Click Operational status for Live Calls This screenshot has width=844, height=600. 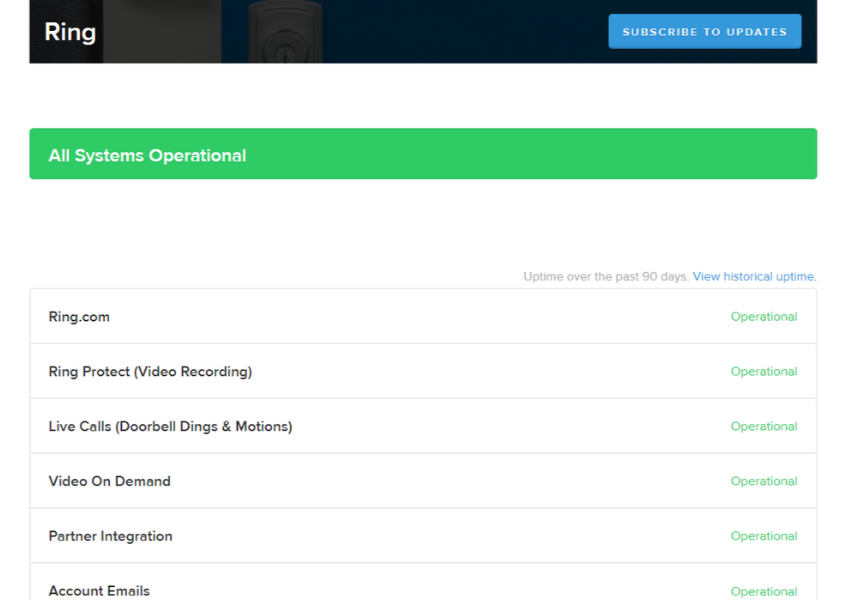[x=763, y=427]
